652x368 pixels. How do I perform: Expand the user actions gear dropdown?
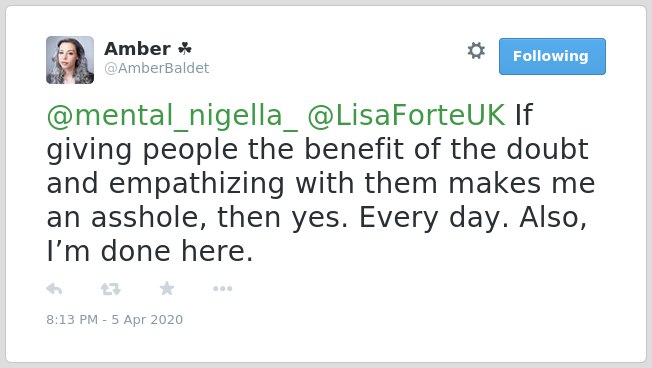coord(476,51)
